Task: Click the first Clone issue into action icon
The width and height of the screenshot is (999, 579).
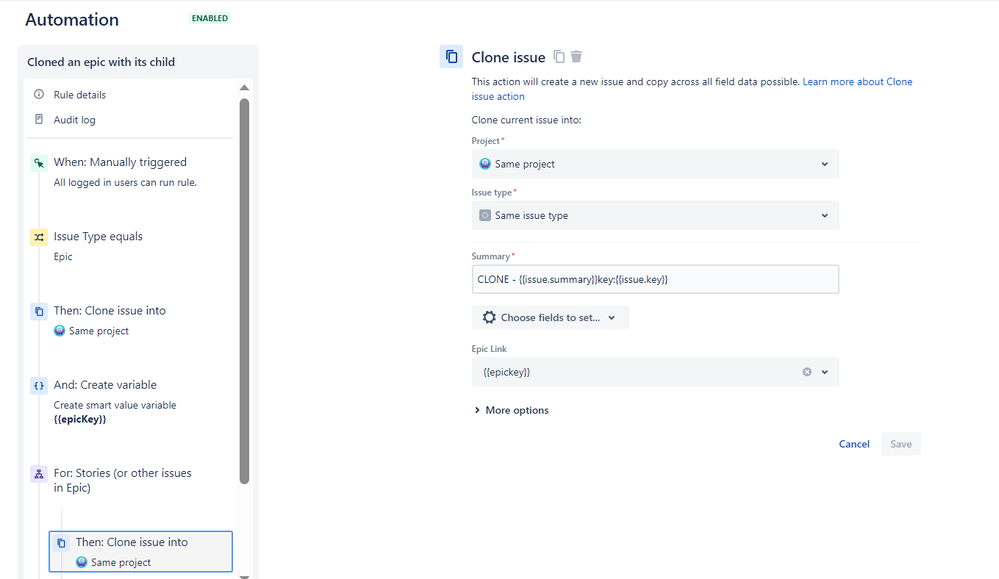Action: [x=39, y=311]
